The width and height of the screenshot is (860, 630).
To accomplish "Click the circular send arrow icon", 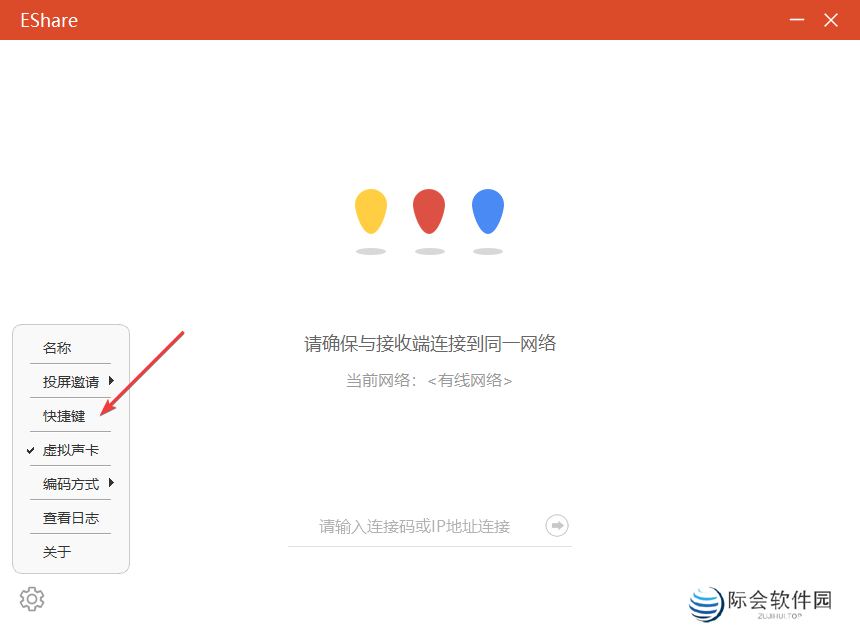I will 556,525.
